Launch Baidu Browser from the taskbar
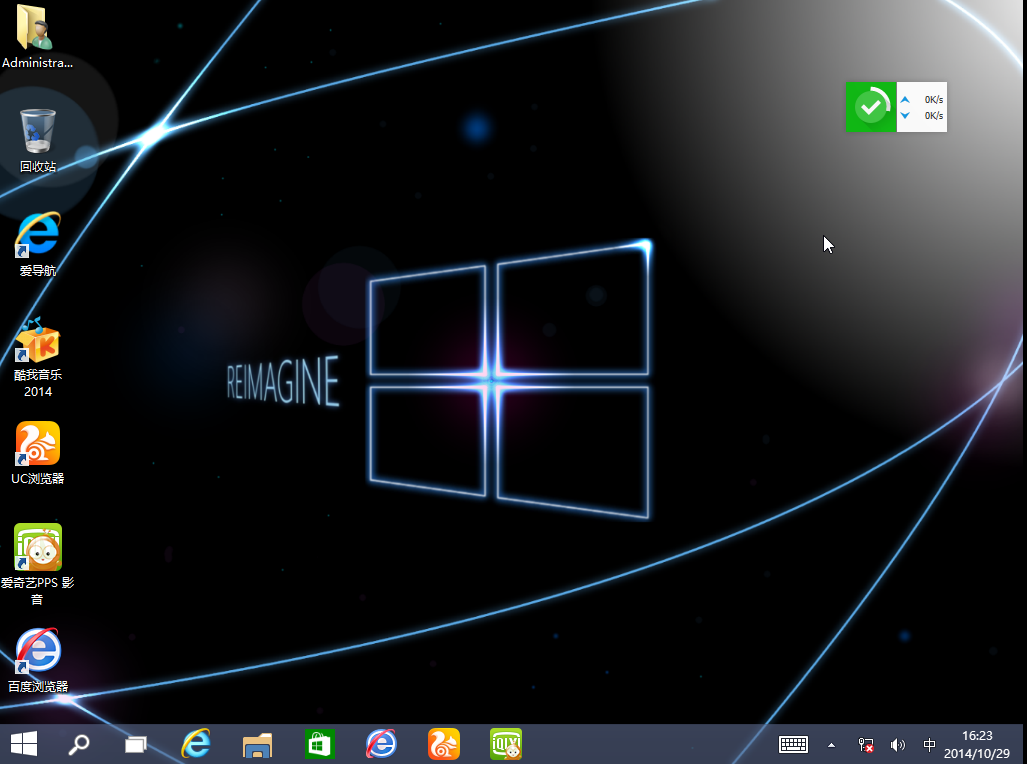 coord(381,744)
